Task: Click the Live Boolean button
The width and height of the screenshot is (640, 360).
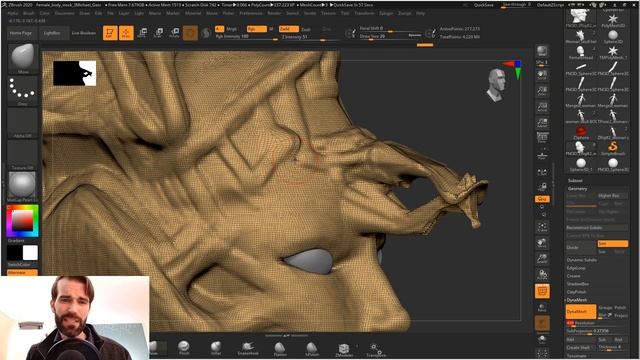Action: (84, 33)
